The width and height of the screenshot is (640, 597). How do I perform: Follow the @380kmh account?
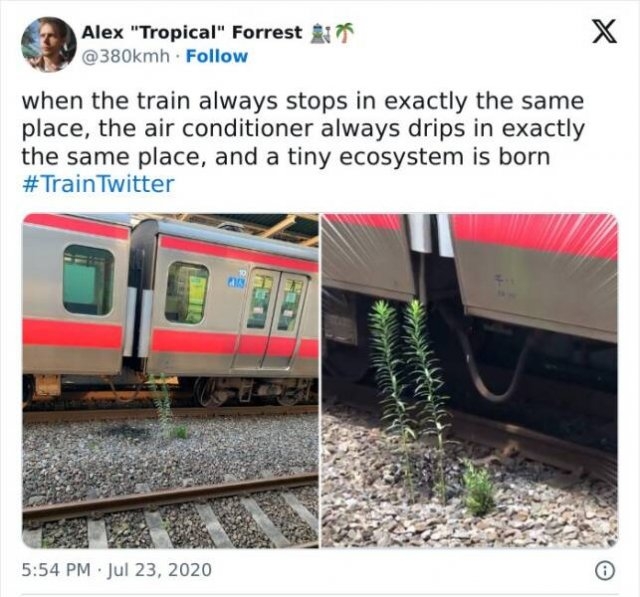217,56
